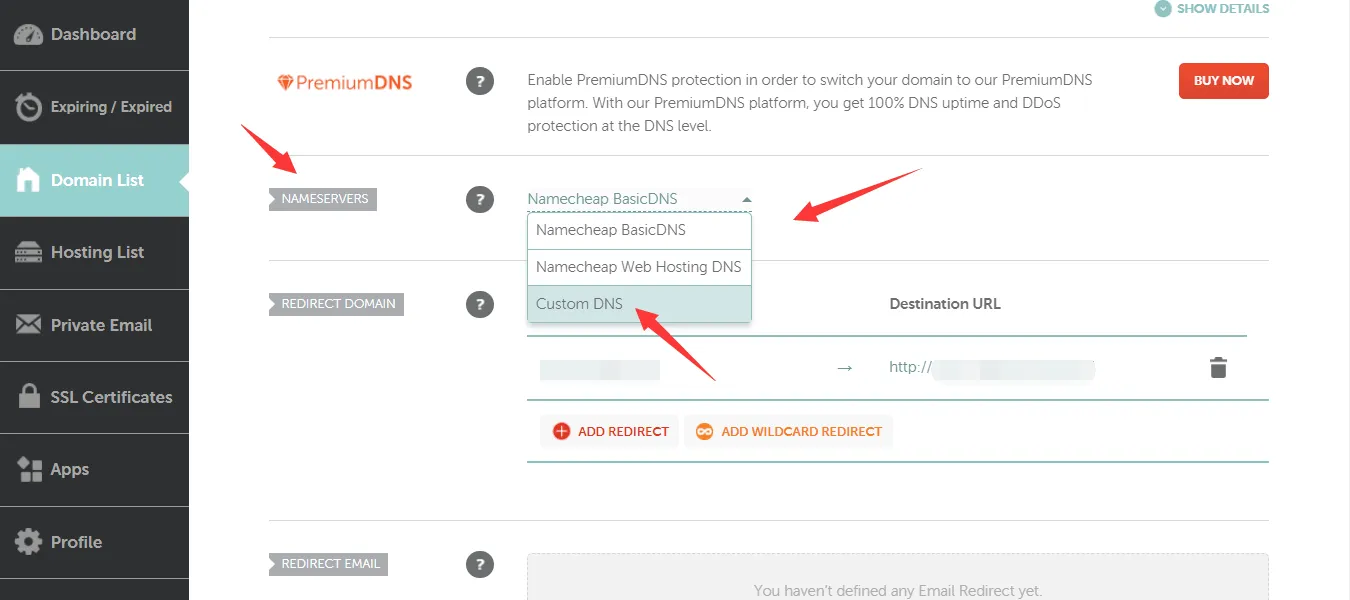The height and width of the screenshot is (600, 1350).
Task: Open Dashboard in the sidebar
Action: (x=93, y=34)
